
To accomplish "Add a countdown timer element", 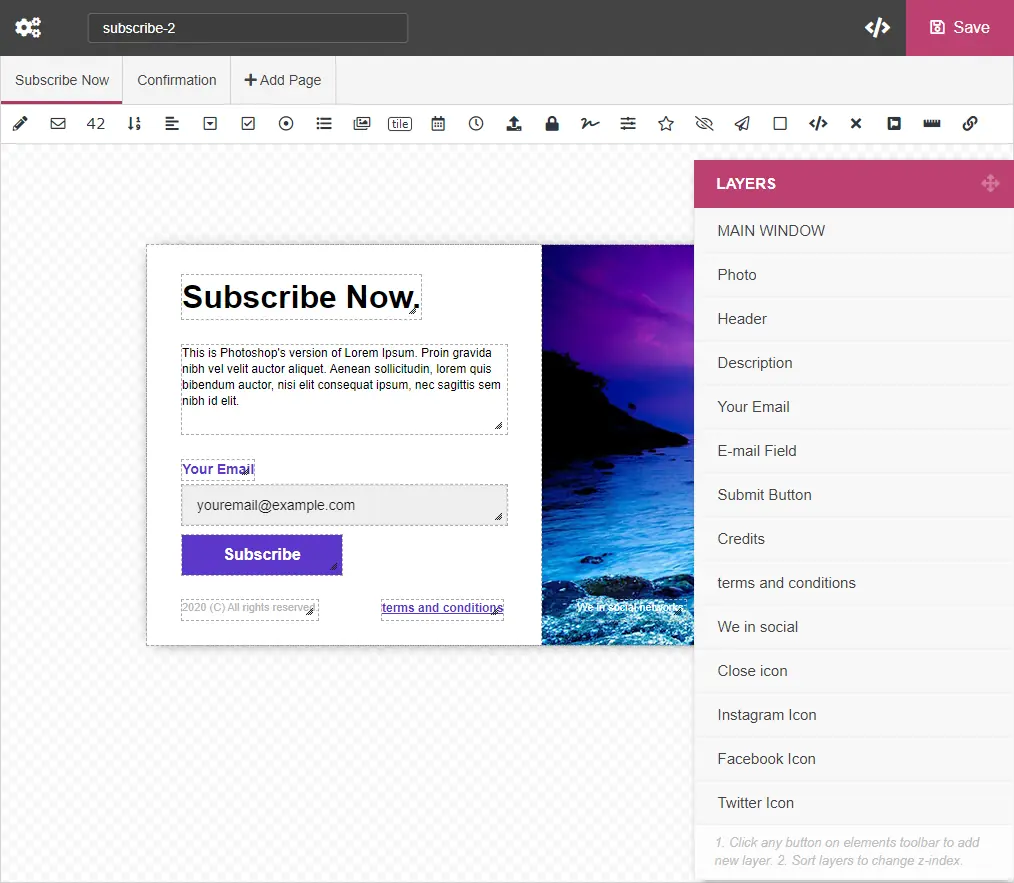I will (476, 123).
